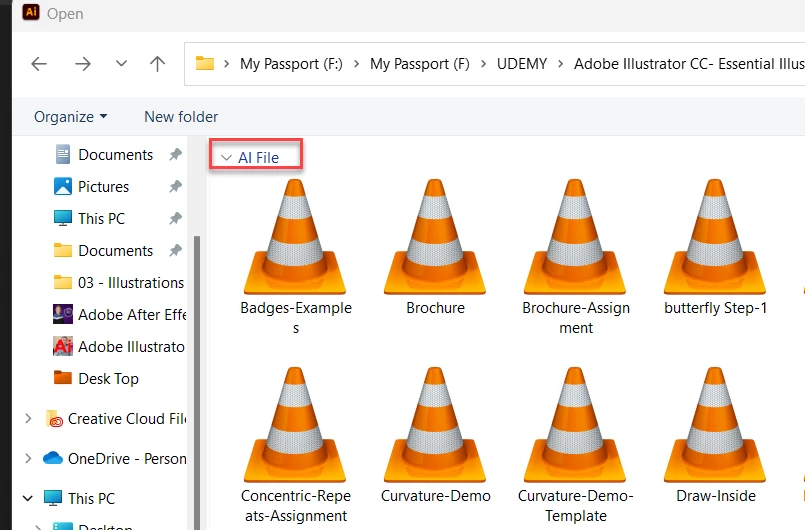Expand chevron after My Passport (F:)
The height and width of the screenshot is (530, 805).
356,64
